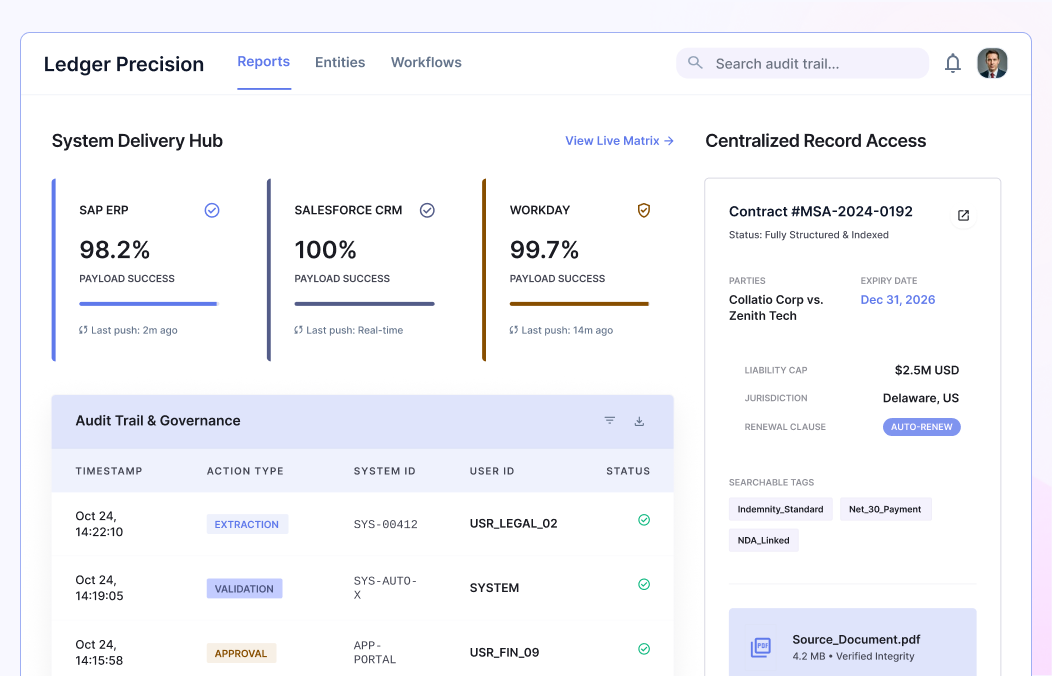Select the Net_30_Payment tag
Viewport: 1052px width, 676px height.
[x=885, y=509]
